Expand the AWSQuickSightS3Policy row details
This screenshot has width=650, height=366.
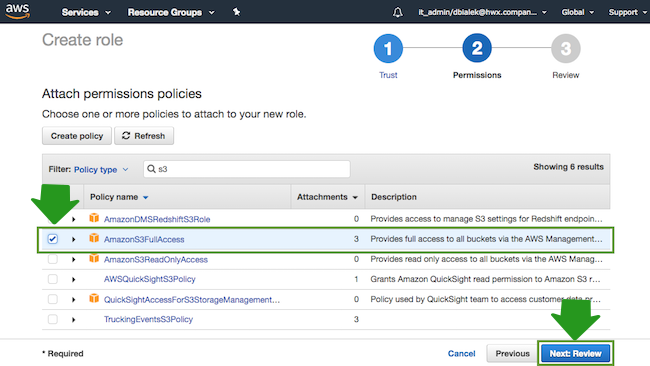tap(73, 279)
